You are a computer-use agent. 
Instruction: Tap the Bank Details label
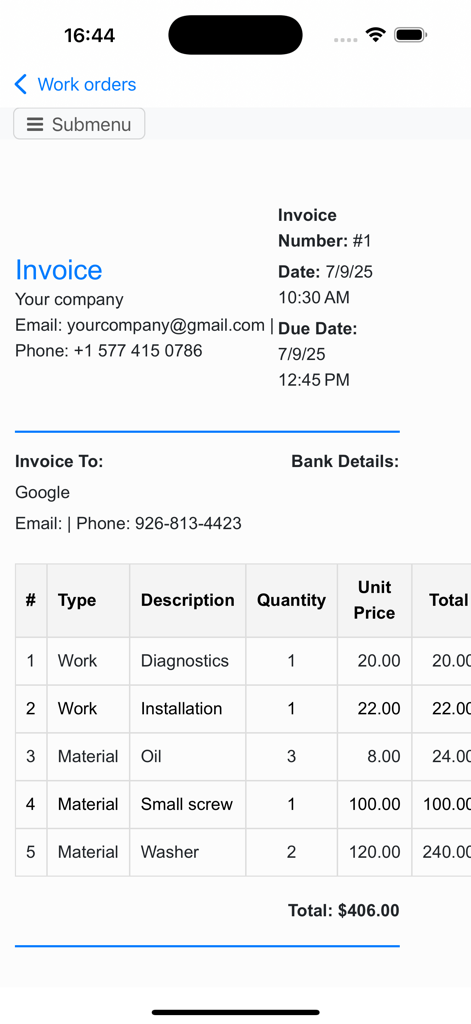[x=345, y=462]
